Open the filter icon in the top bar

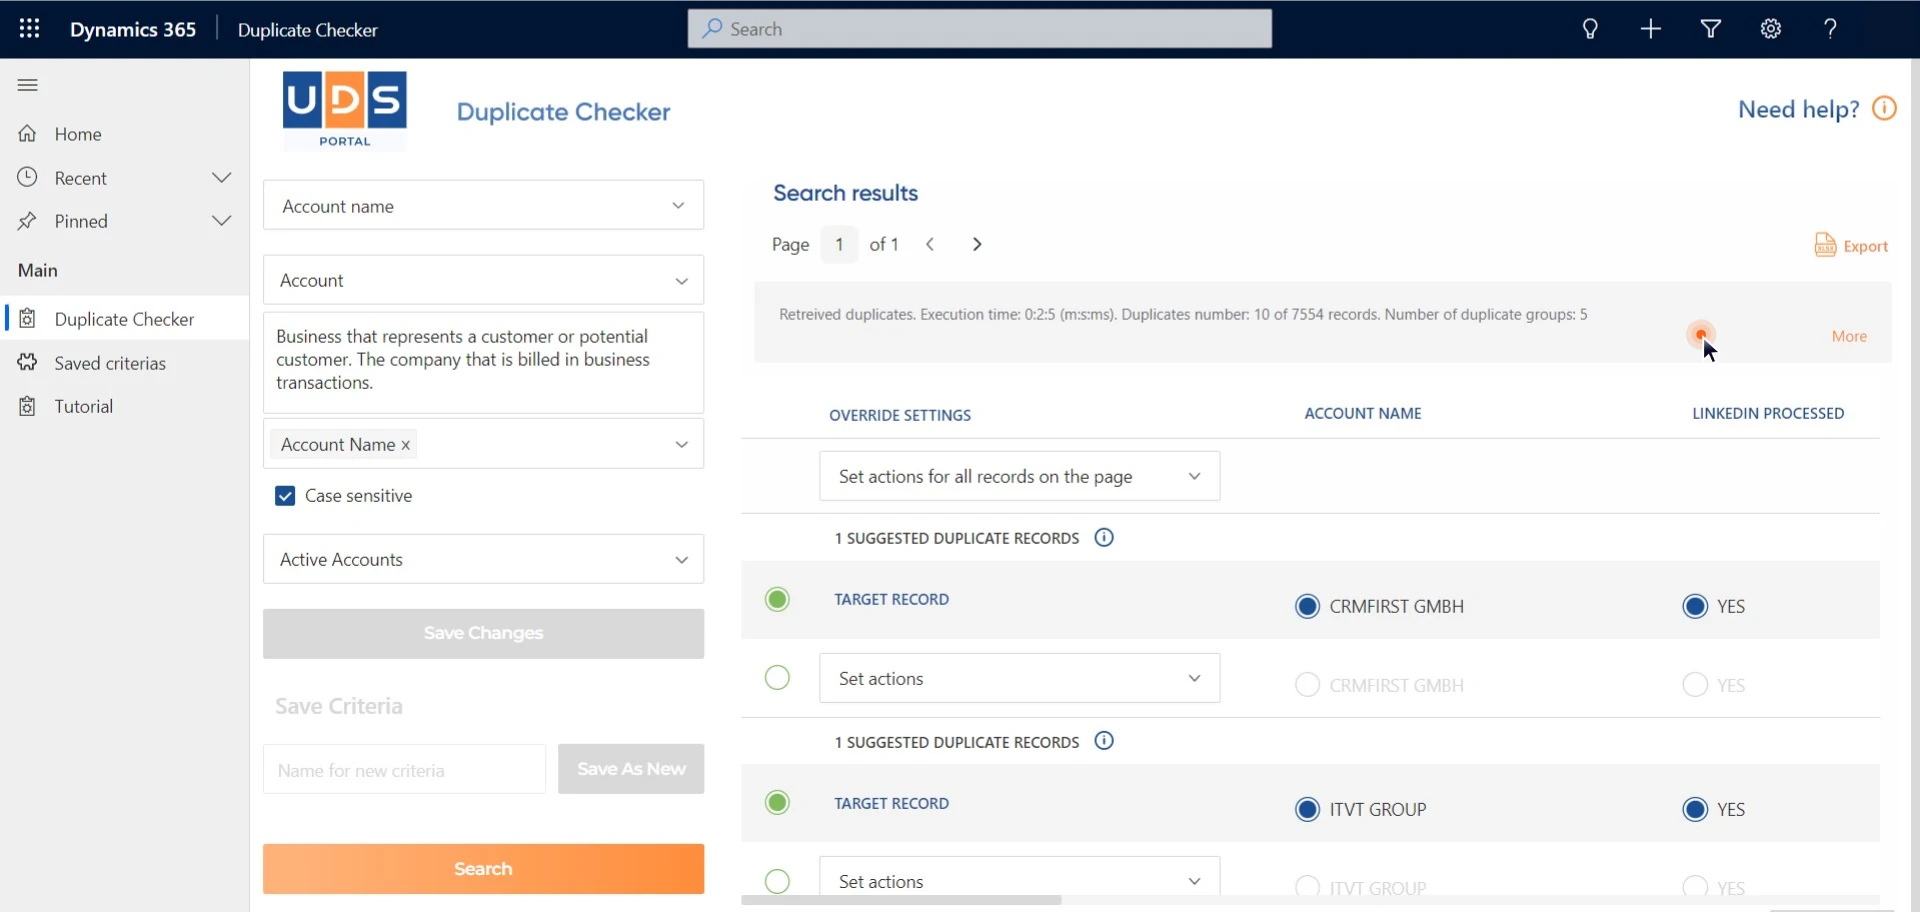(x=1710, y=29)
